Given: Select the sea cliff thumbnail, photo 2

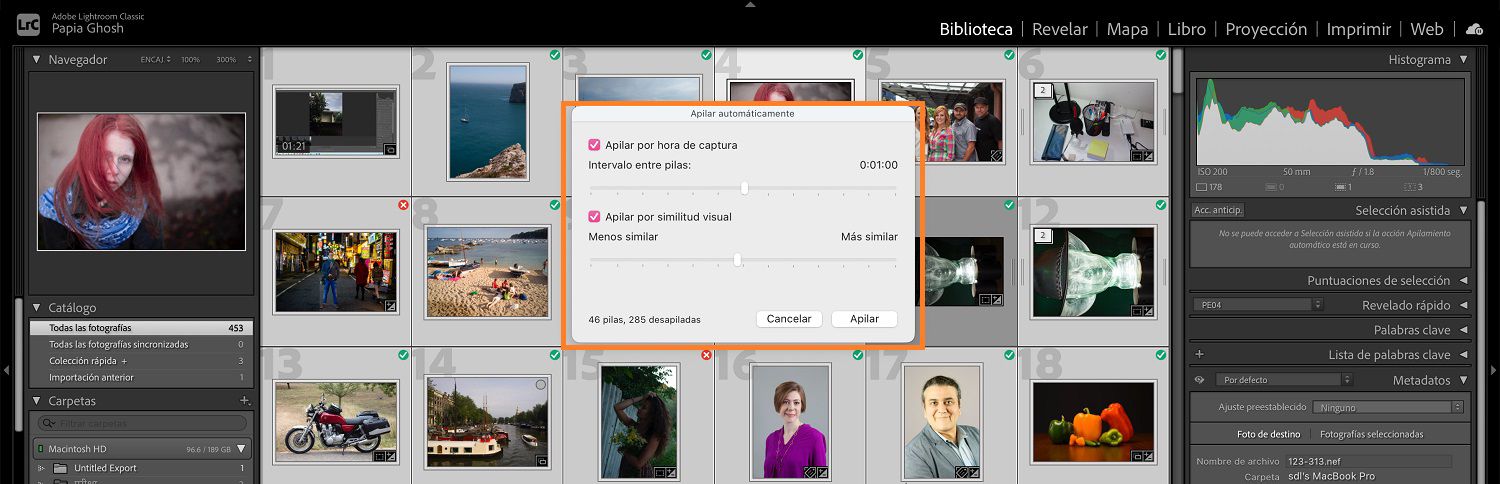Looking at the screenshot, I should point(487,122).
